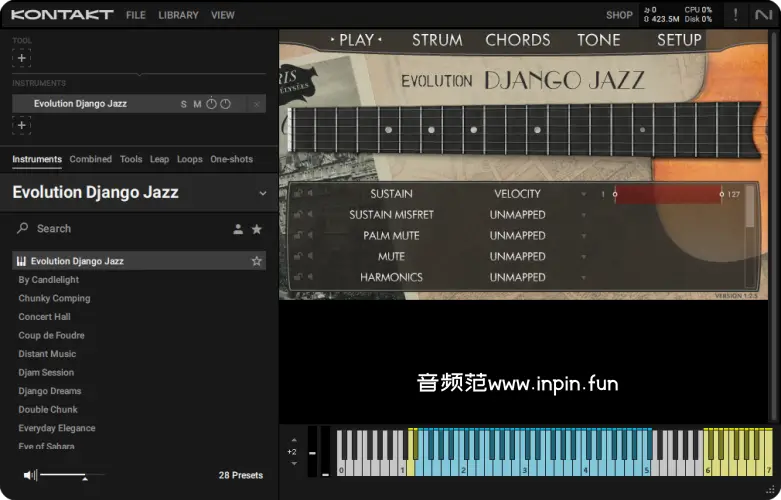Click the Search presets field

120,229
